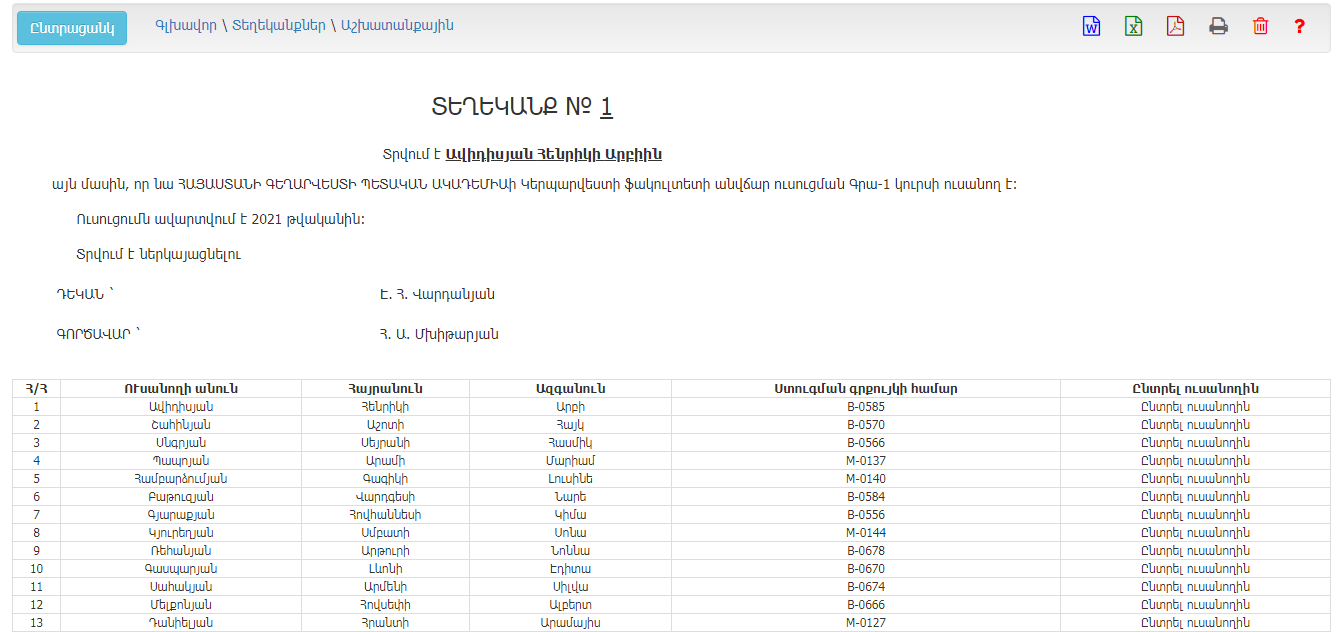
Task: Save the certificate as PDF
Action: tap(1175, 27)
